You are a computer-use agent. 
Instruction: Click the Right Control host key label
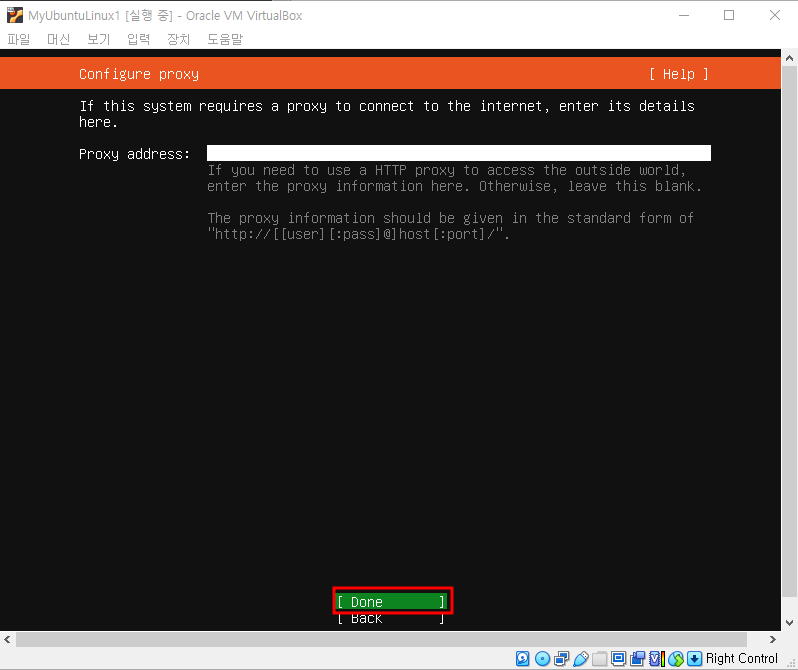pyautogui.click(x=742, y=658)
